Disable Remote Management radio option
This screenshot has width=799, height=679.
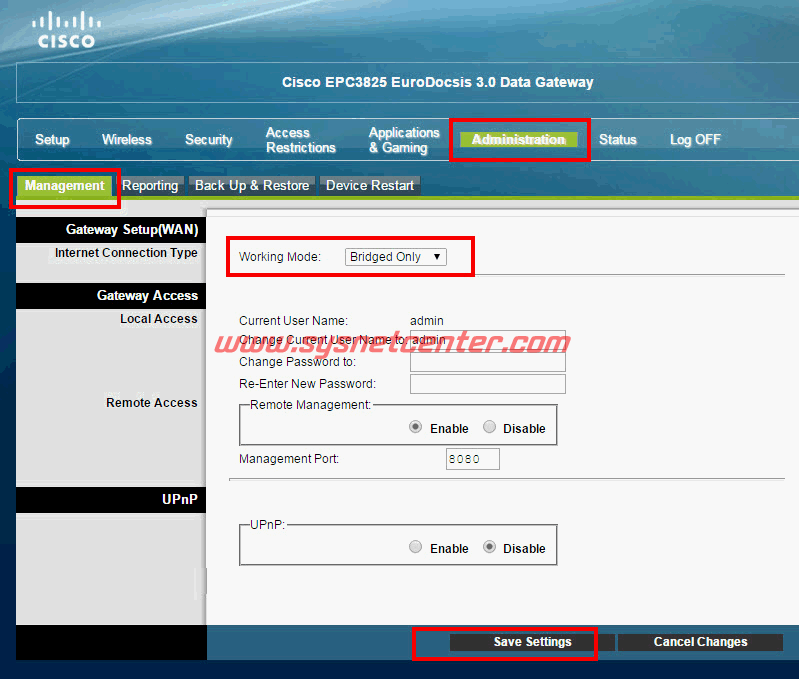489,428
